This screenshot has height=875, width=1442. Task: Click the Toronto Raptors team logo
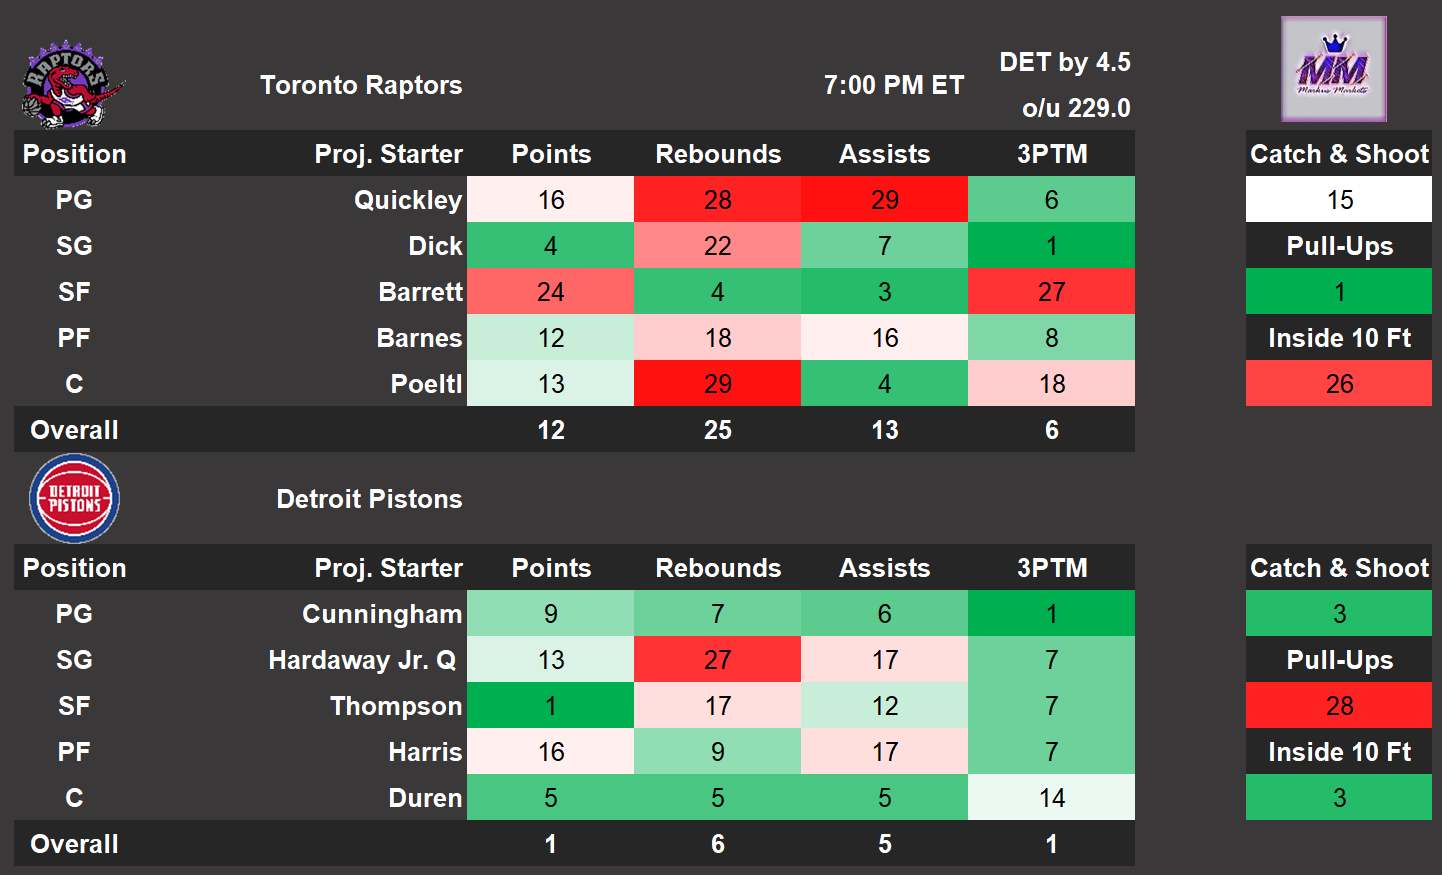point(73,85)
